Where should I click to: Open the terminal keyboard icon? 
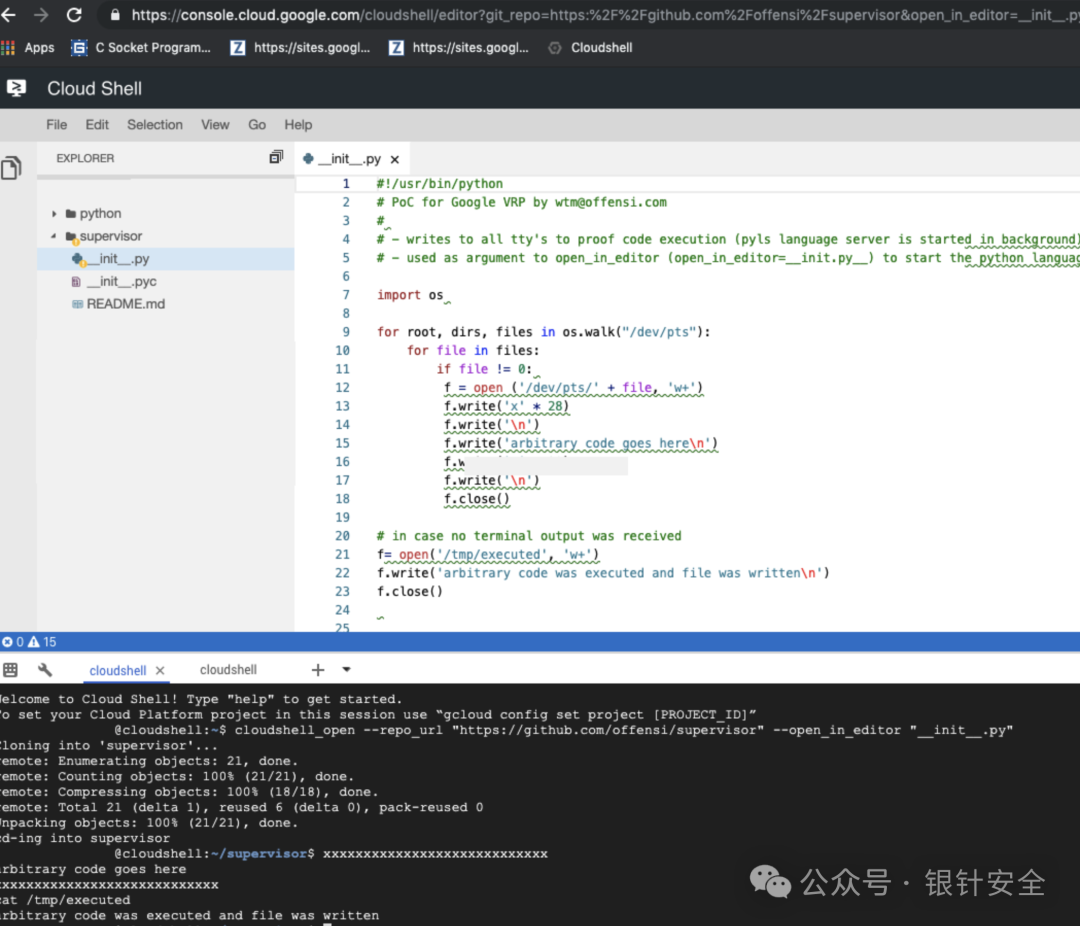(x=10, y=670)
